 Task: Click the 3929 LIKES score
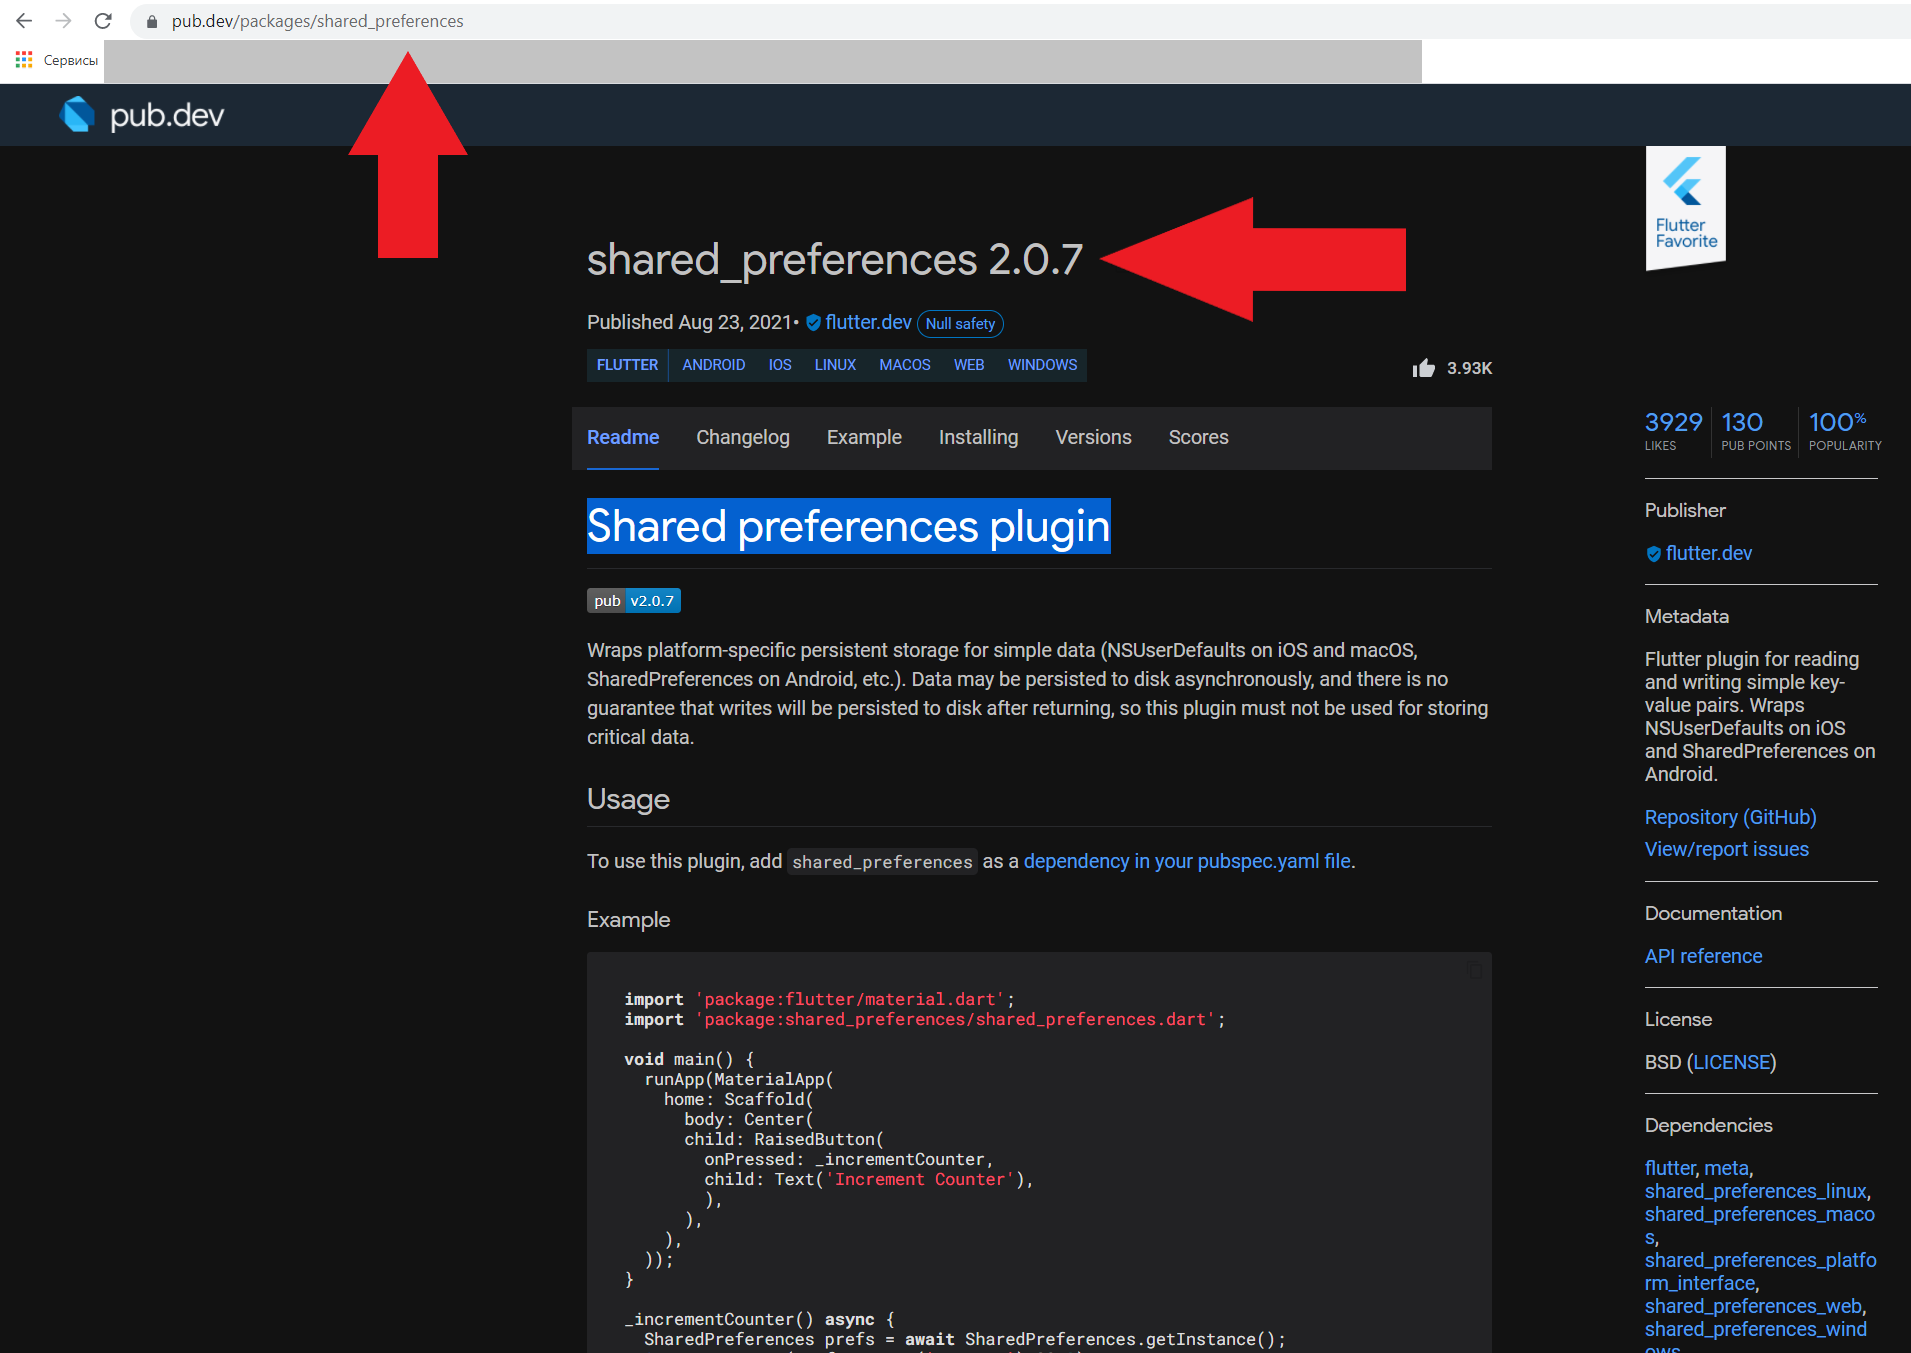[1673, 430]
